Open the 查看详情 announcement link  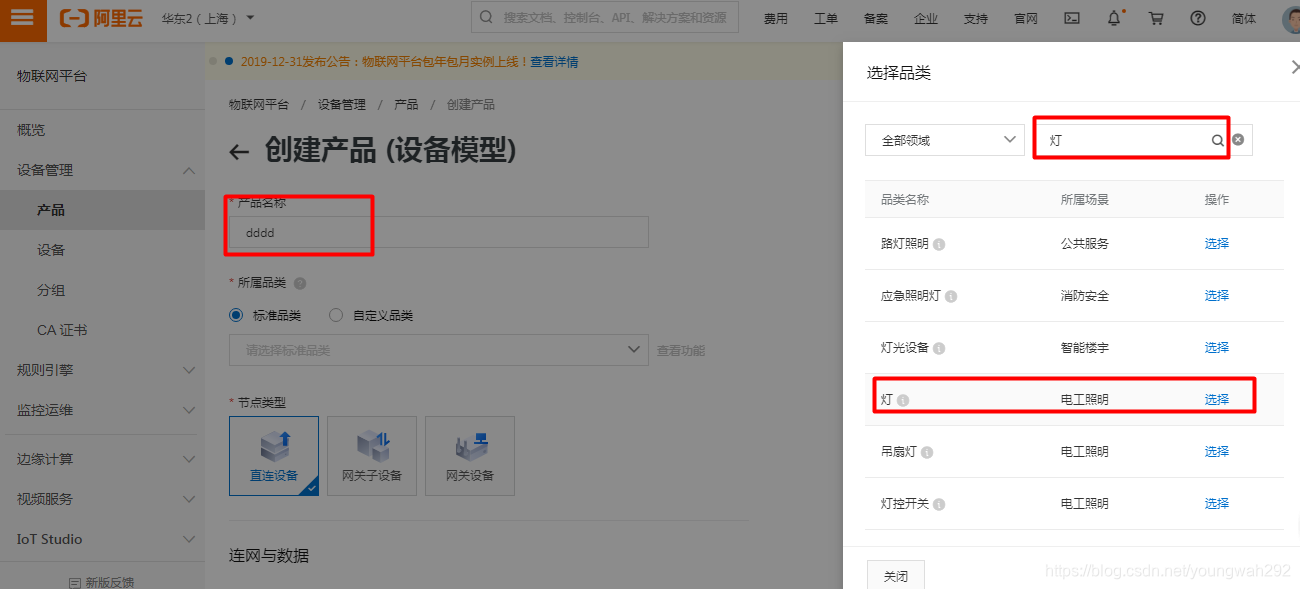(x=554, y=62)
